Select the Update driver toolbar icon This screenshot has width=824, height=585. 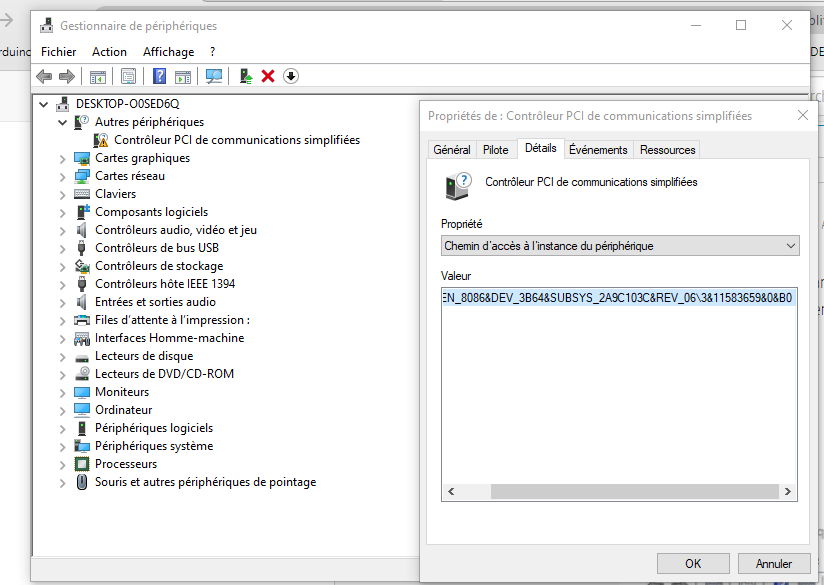point(244,76)
